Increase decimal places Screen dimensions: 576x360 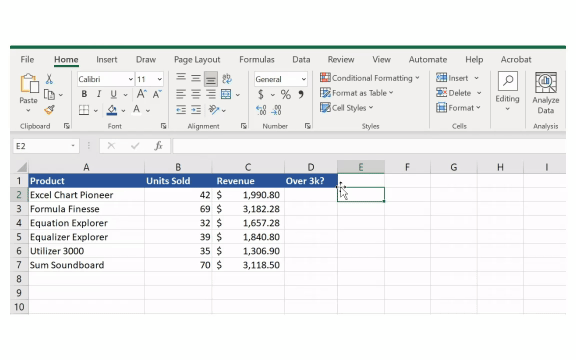point(261,110)
